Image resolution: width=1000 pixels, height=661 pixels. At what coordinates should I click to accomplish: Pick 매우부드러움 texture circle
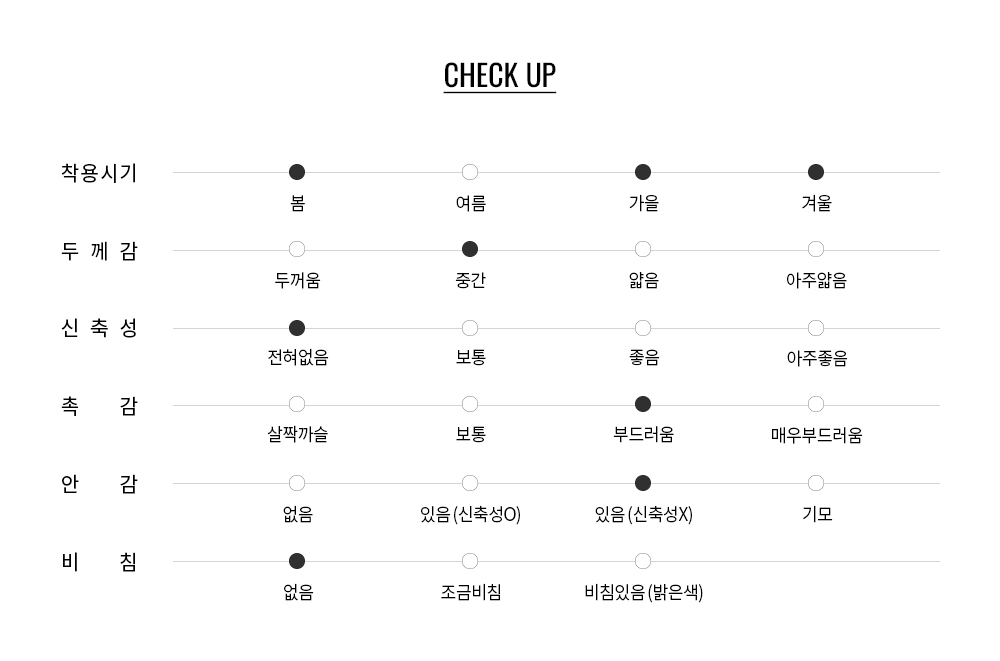coord(816,404)
